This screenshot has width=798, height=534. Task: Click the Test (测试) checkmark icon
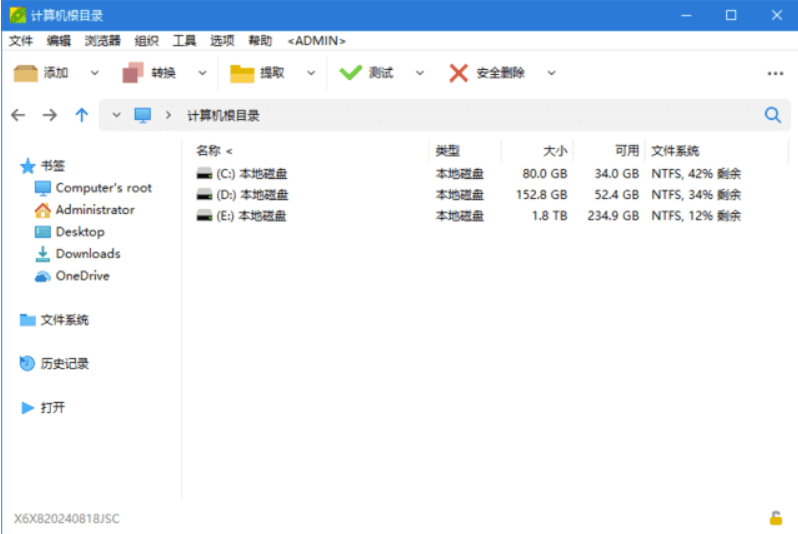coord(350,73)
